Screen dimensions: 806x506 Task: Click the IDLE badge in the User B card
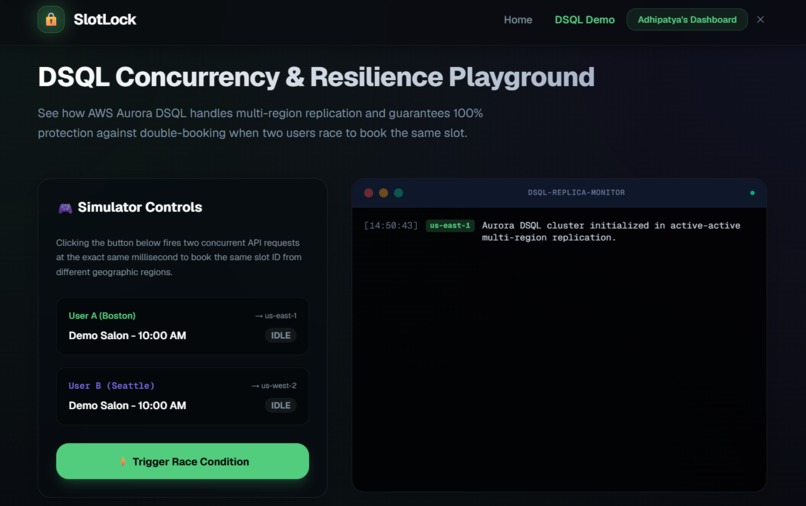click(281, 405)
